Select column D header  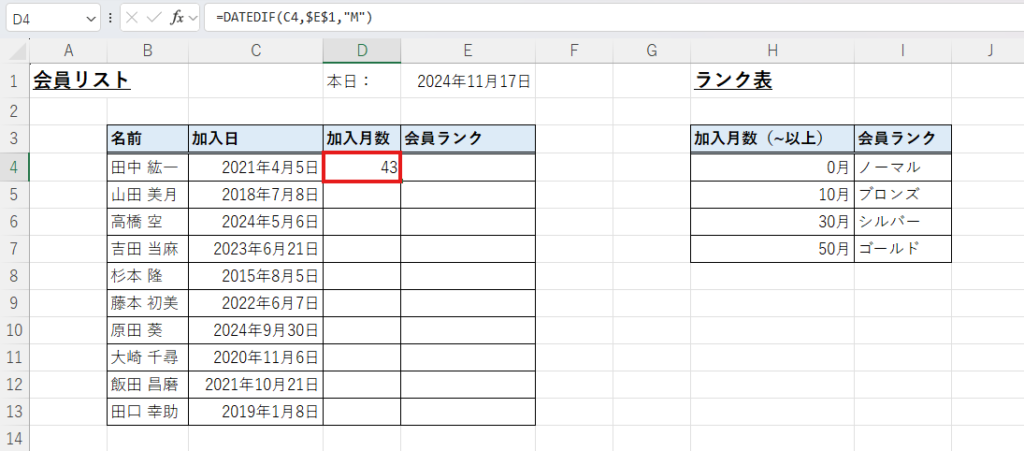point(362,51)
